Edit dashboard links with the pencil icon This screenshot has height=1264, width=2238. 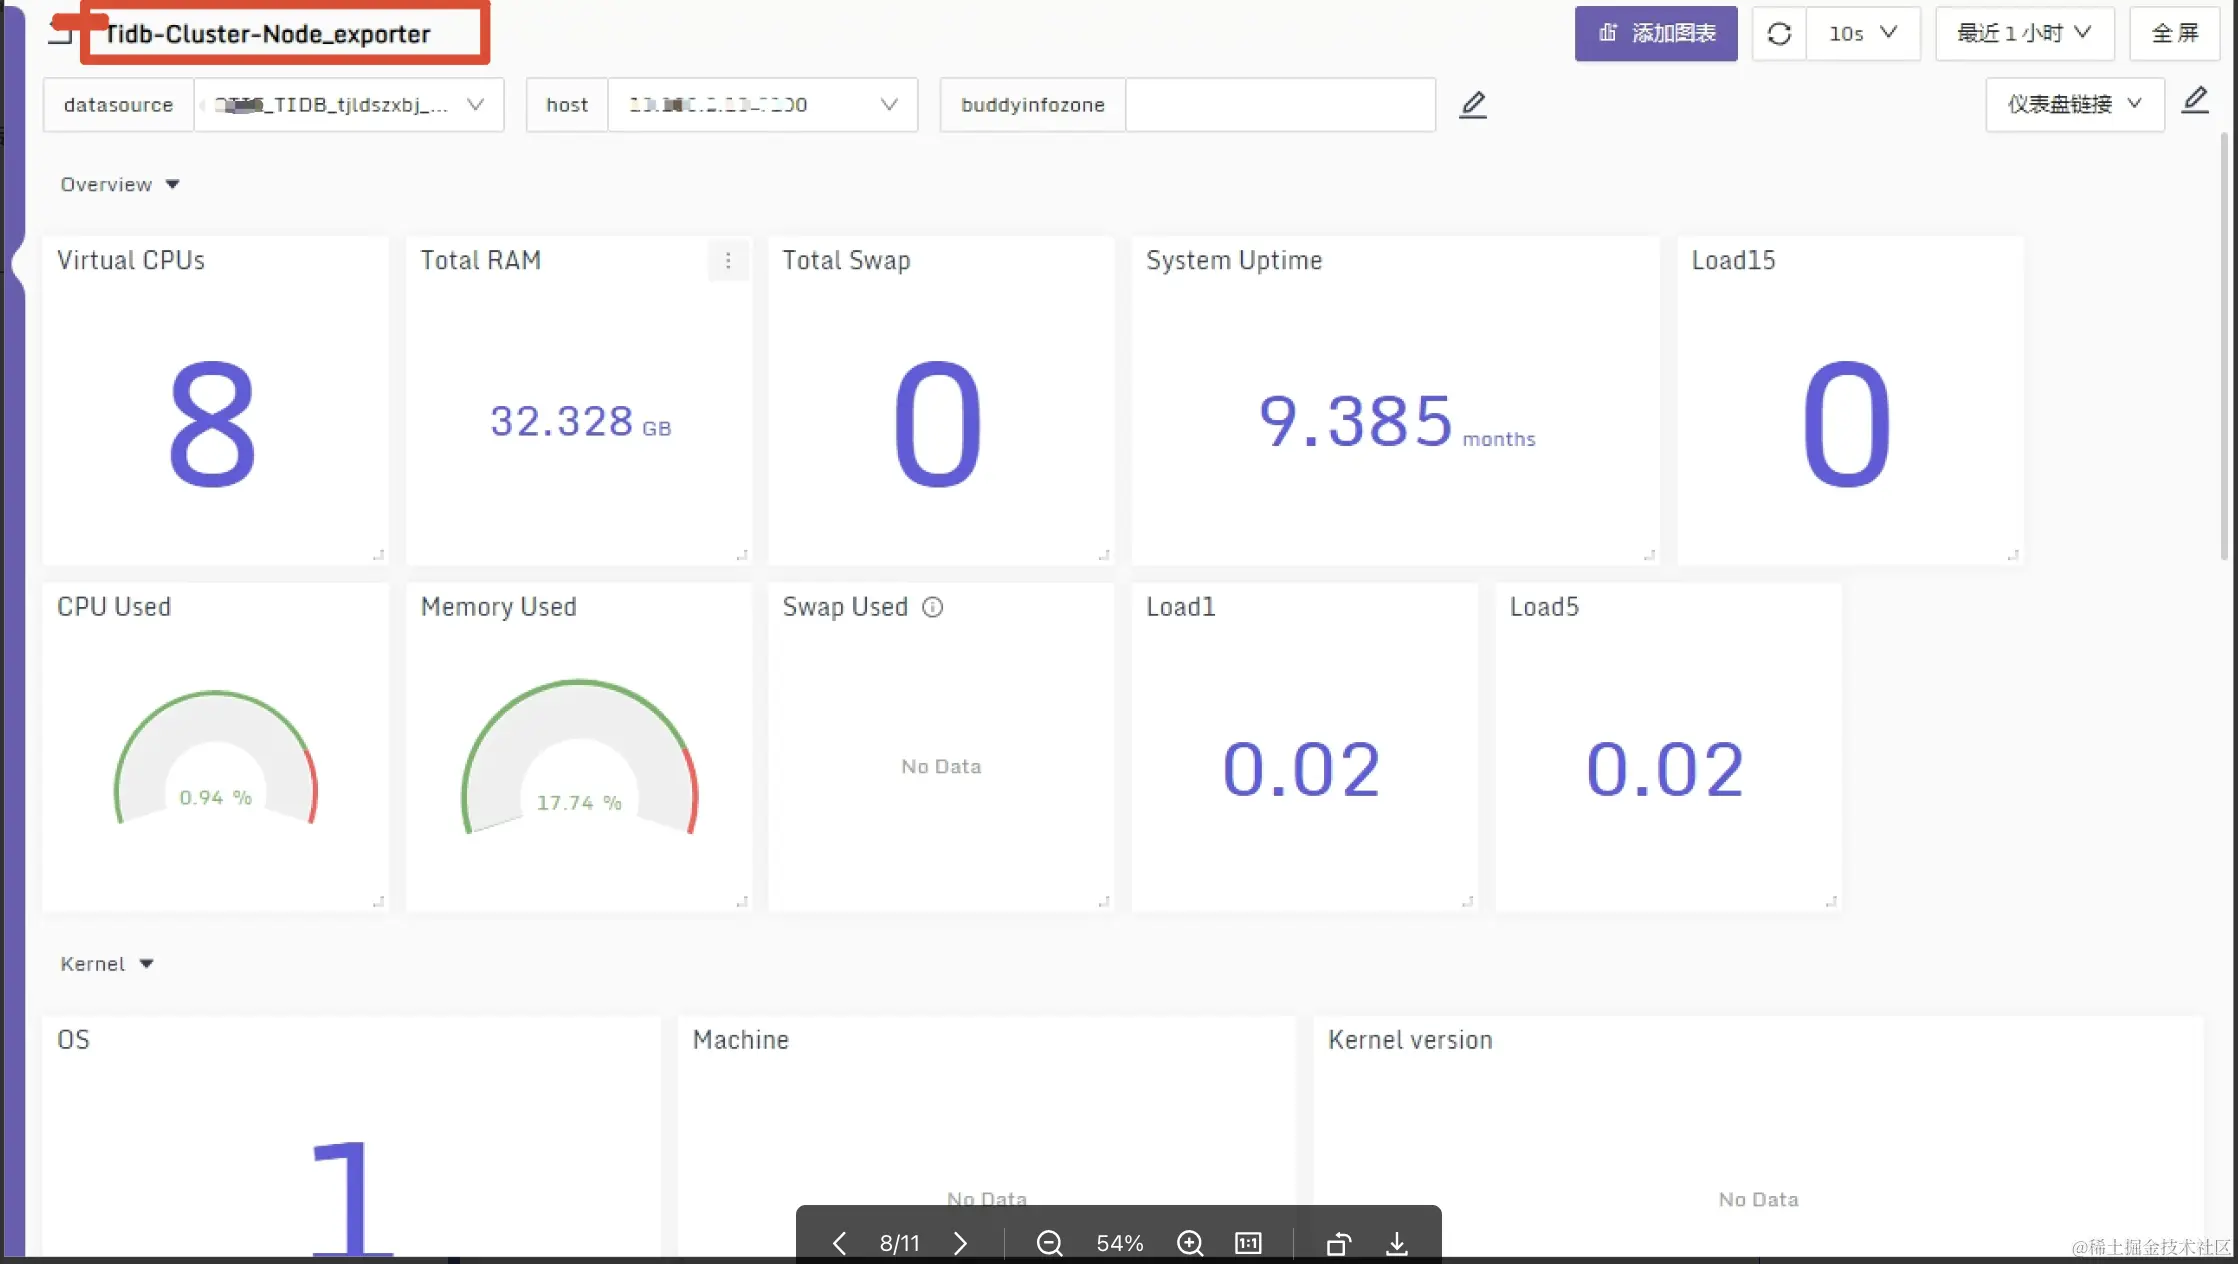tap(2195, 100)
